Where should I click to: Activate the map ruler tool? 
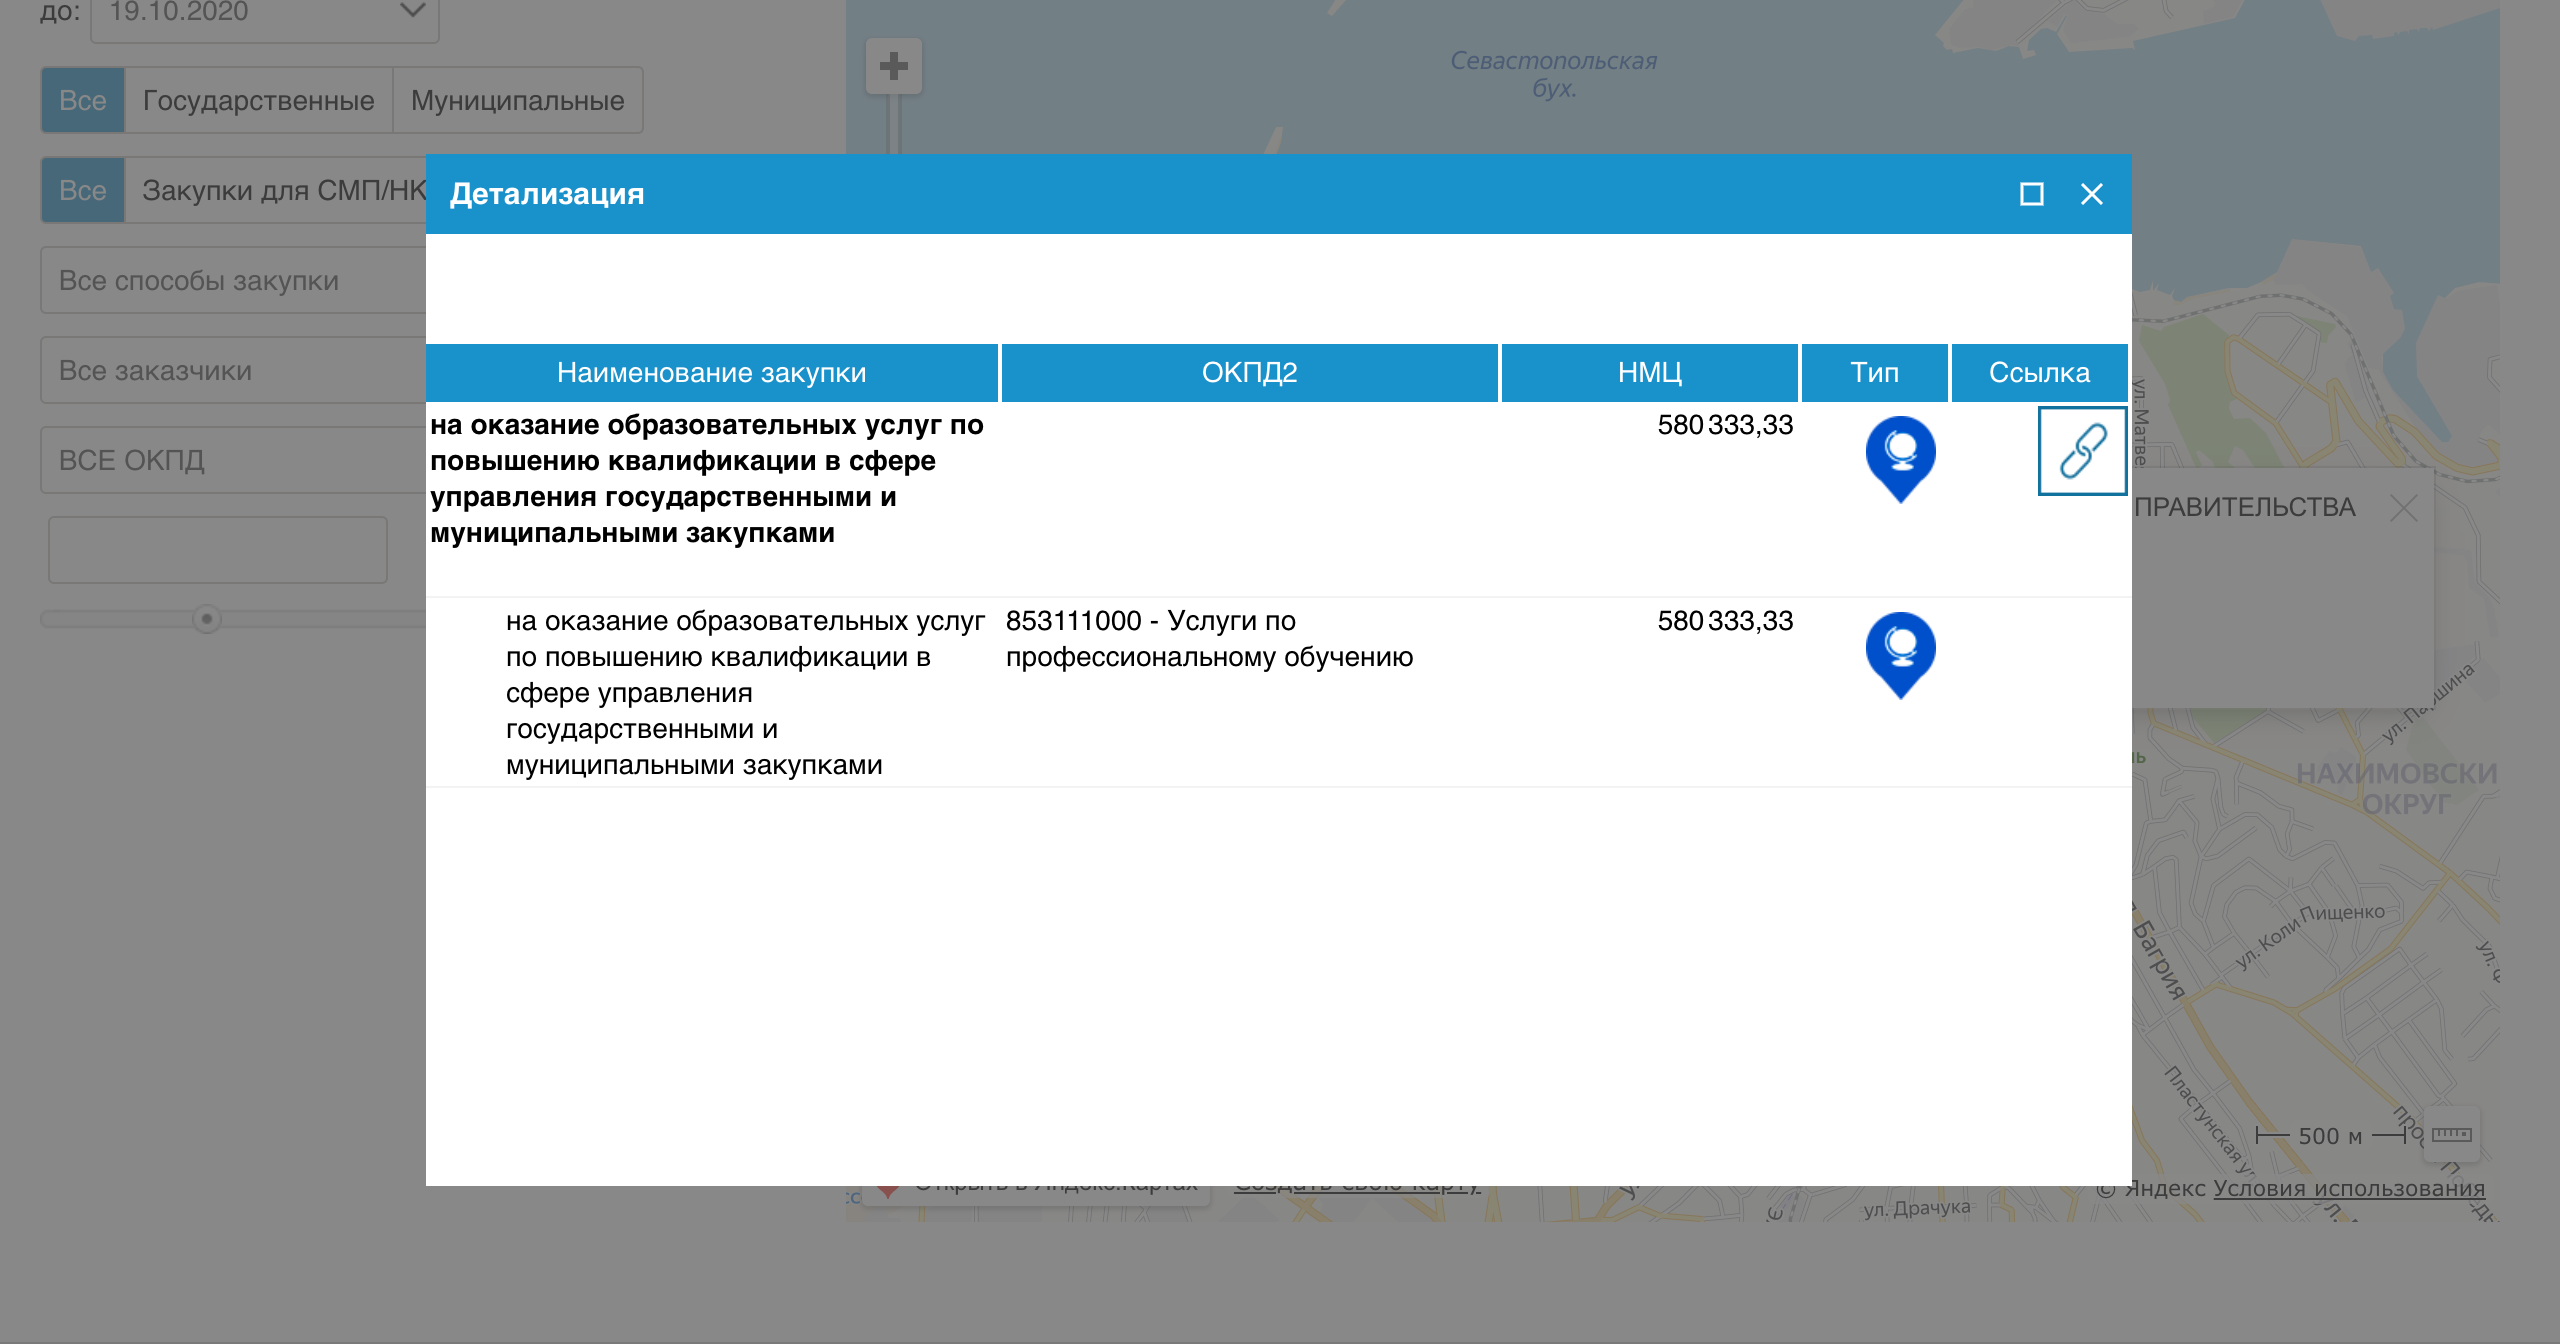coord(2451,1134)
